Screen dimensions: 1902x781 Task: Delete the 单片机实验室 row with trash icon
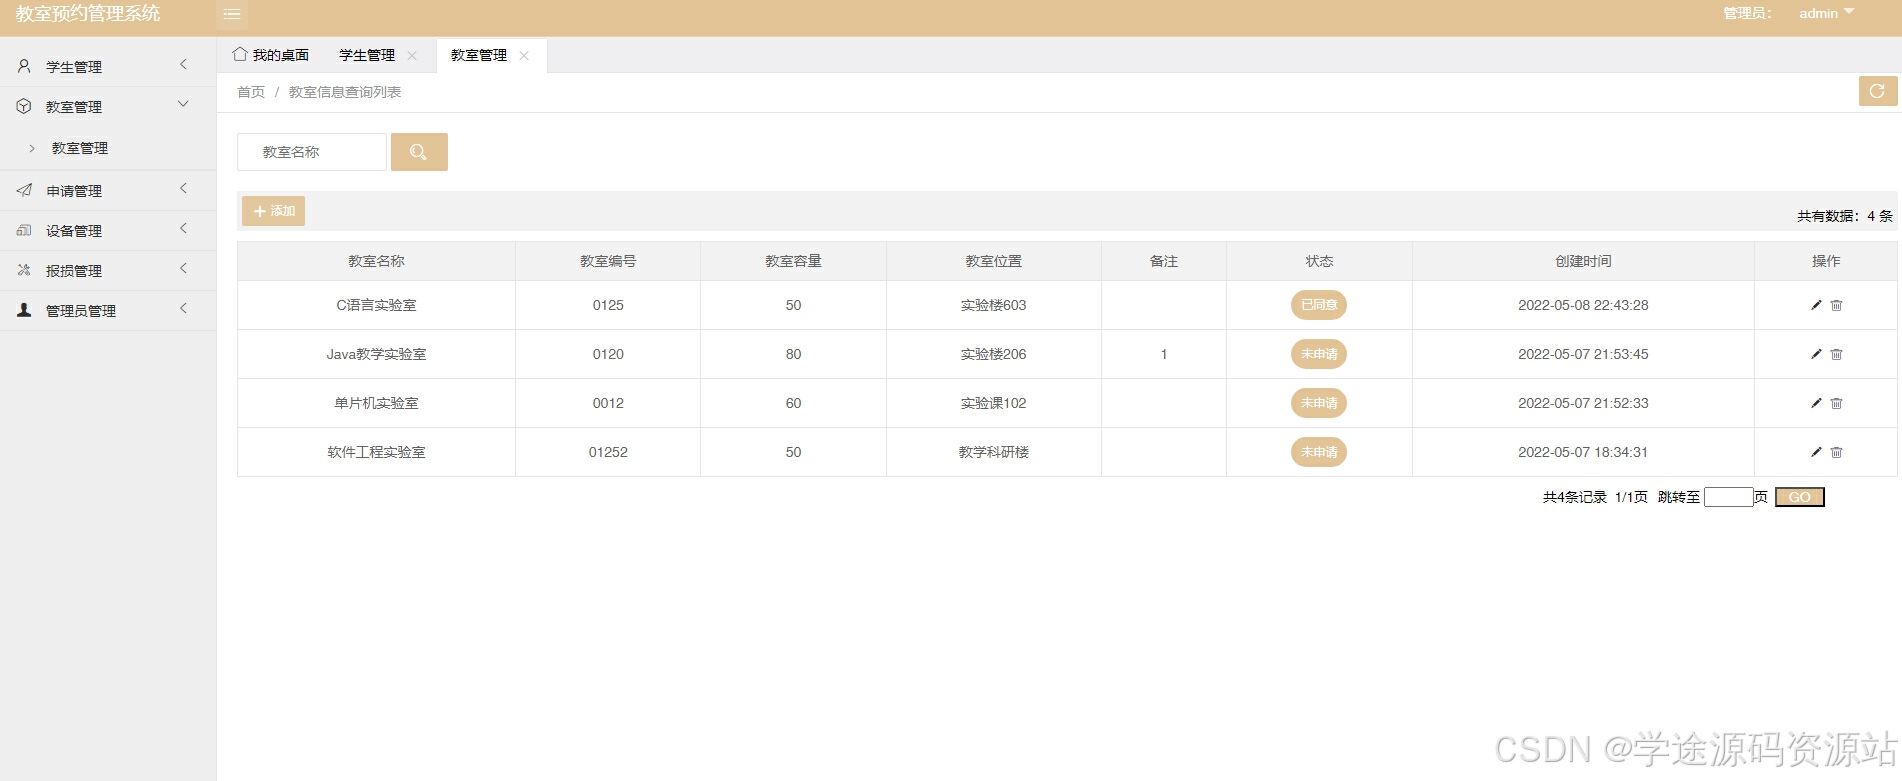[x=1837, y=403]
